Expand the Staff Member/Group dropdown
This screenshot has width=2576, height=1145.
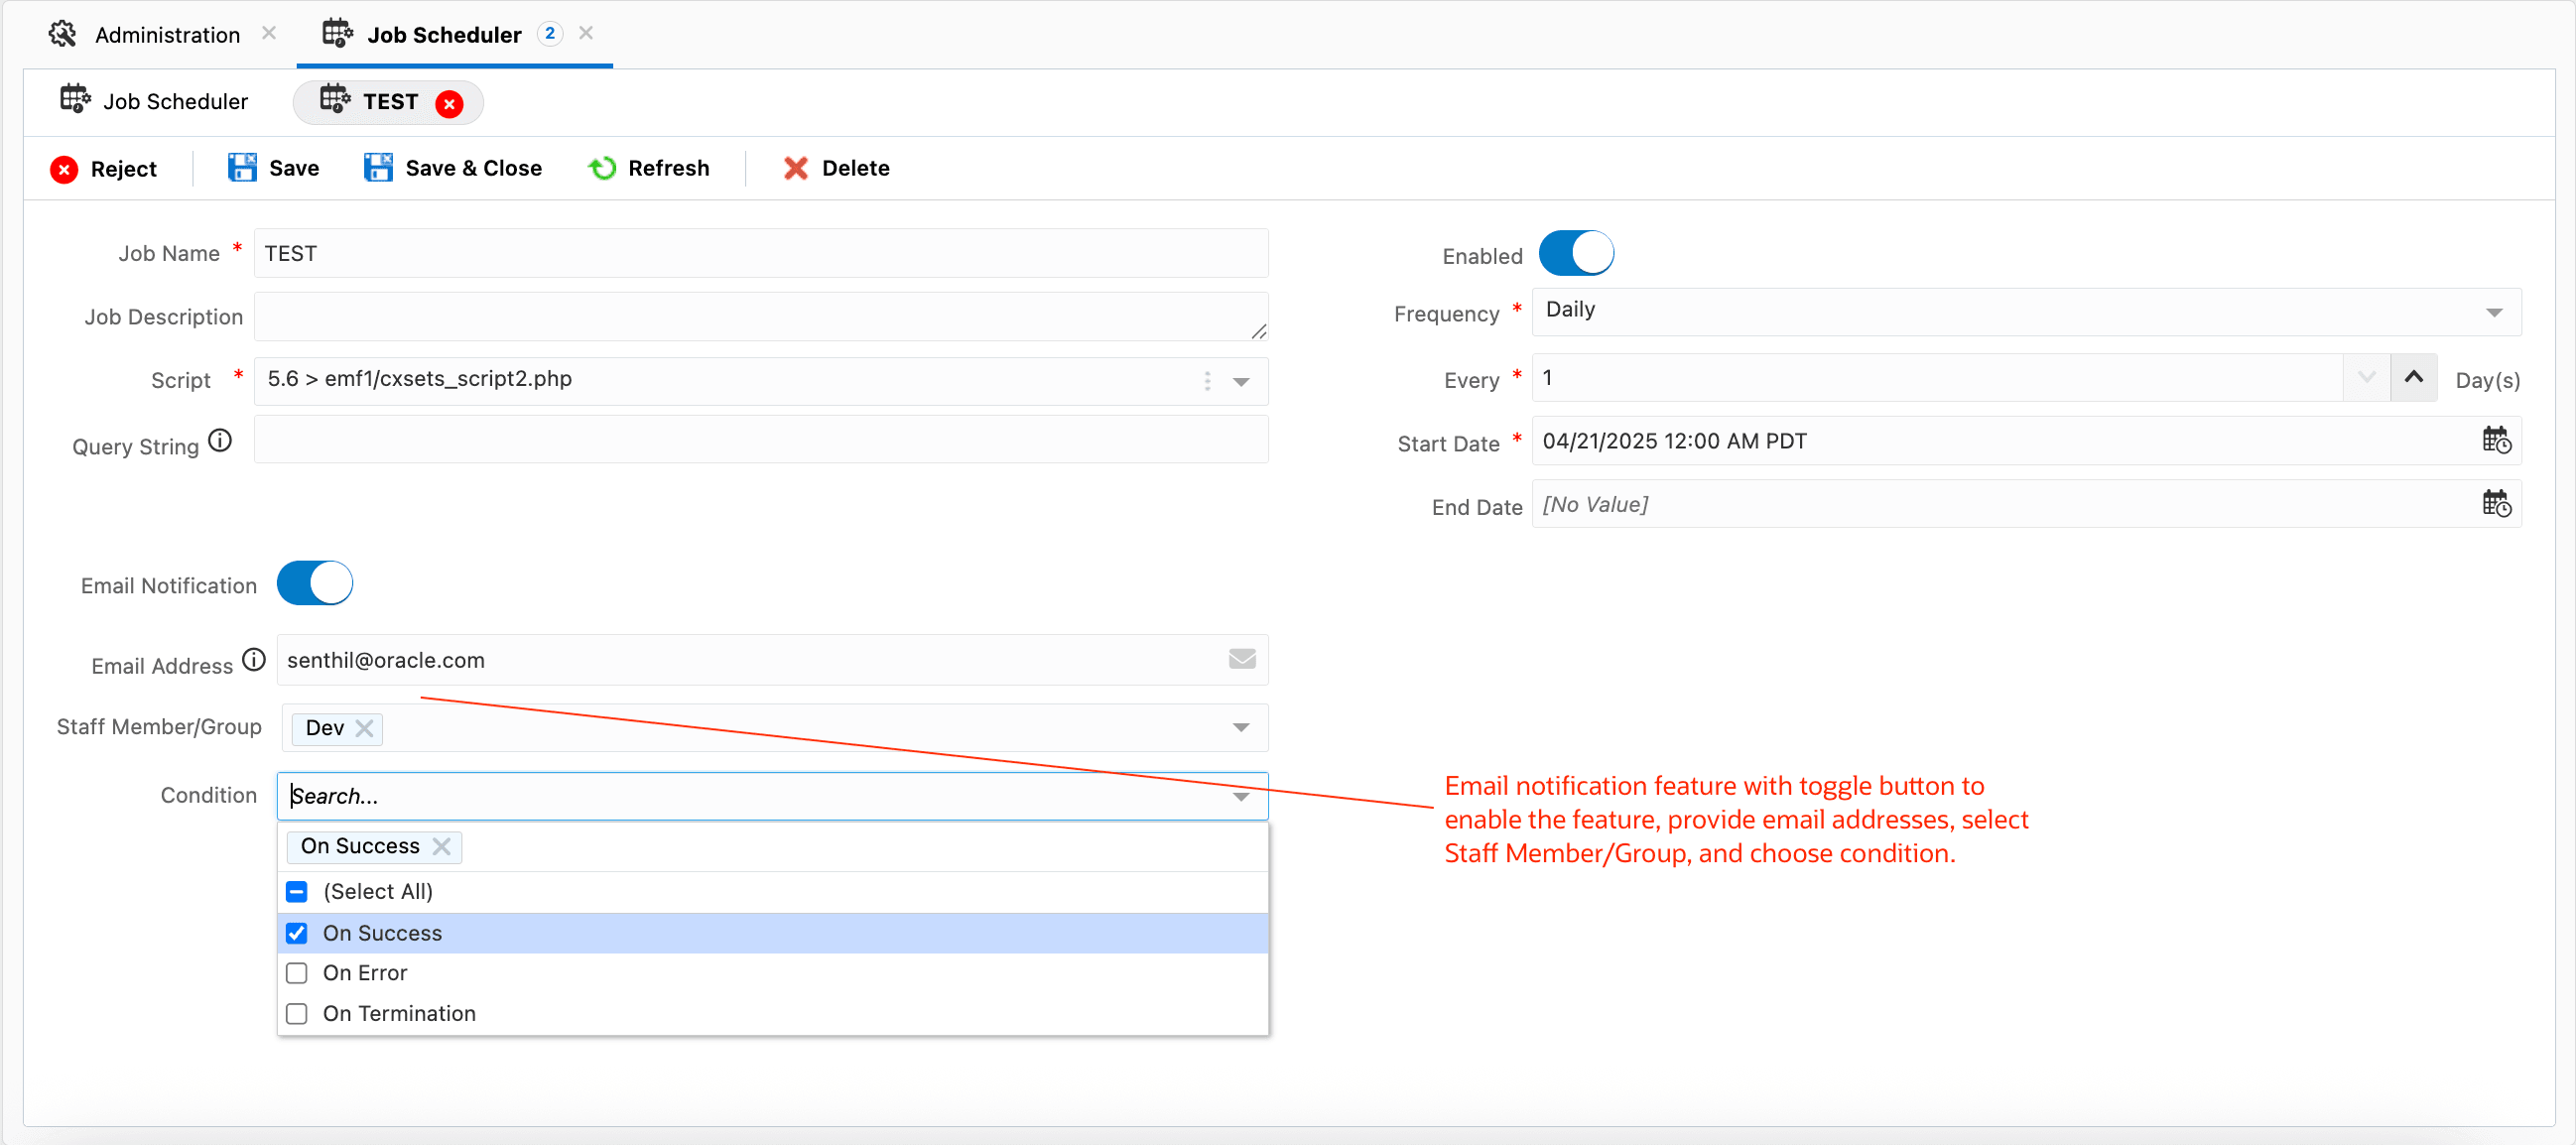tap(1241, 728)
